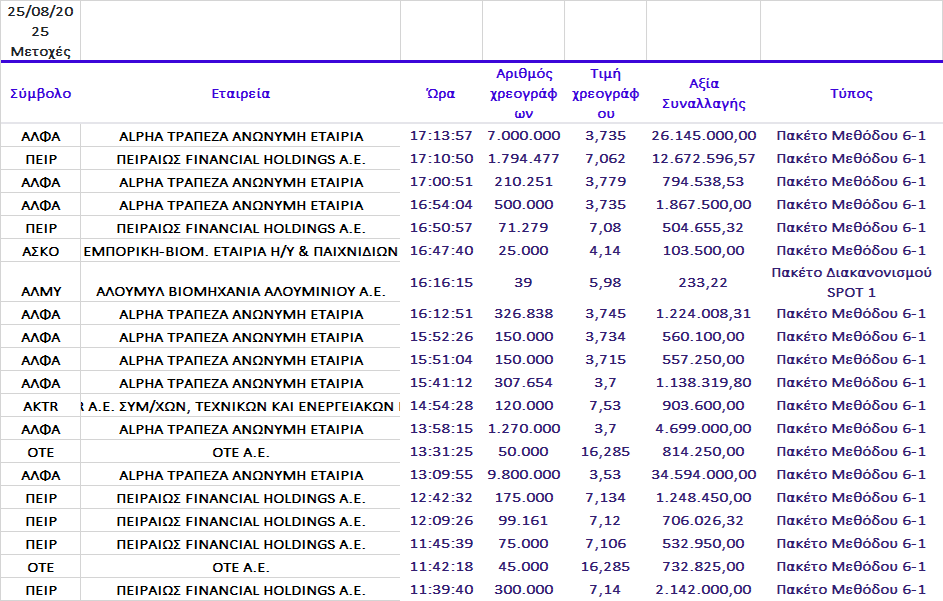Select value cell 903.600,00
The image size is (943, 601).
pos(703,406)
